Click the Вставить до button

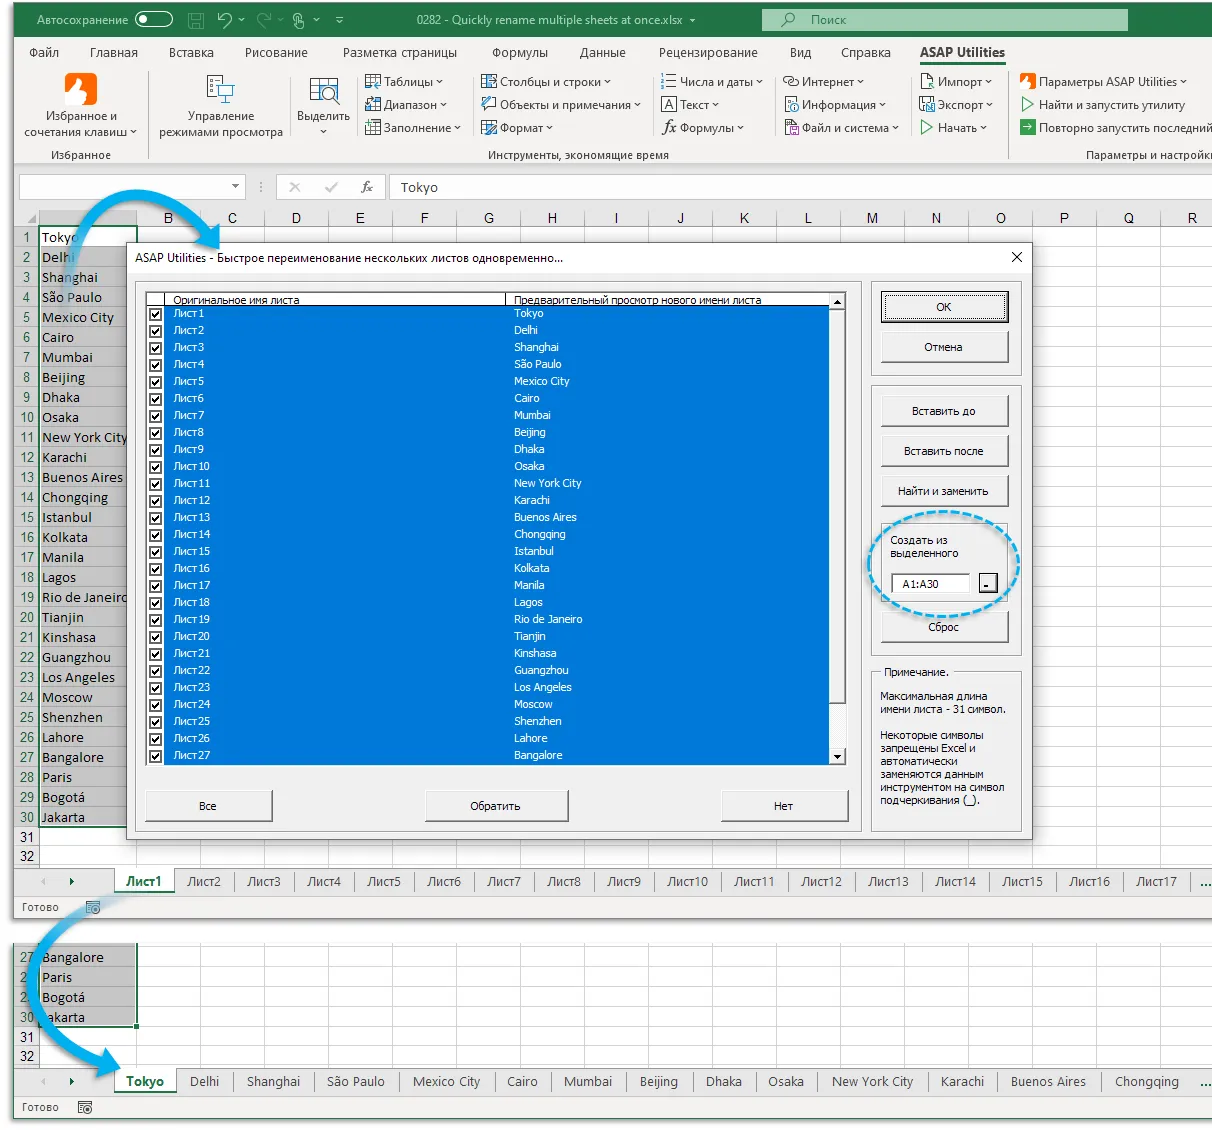tap(944, 411)
